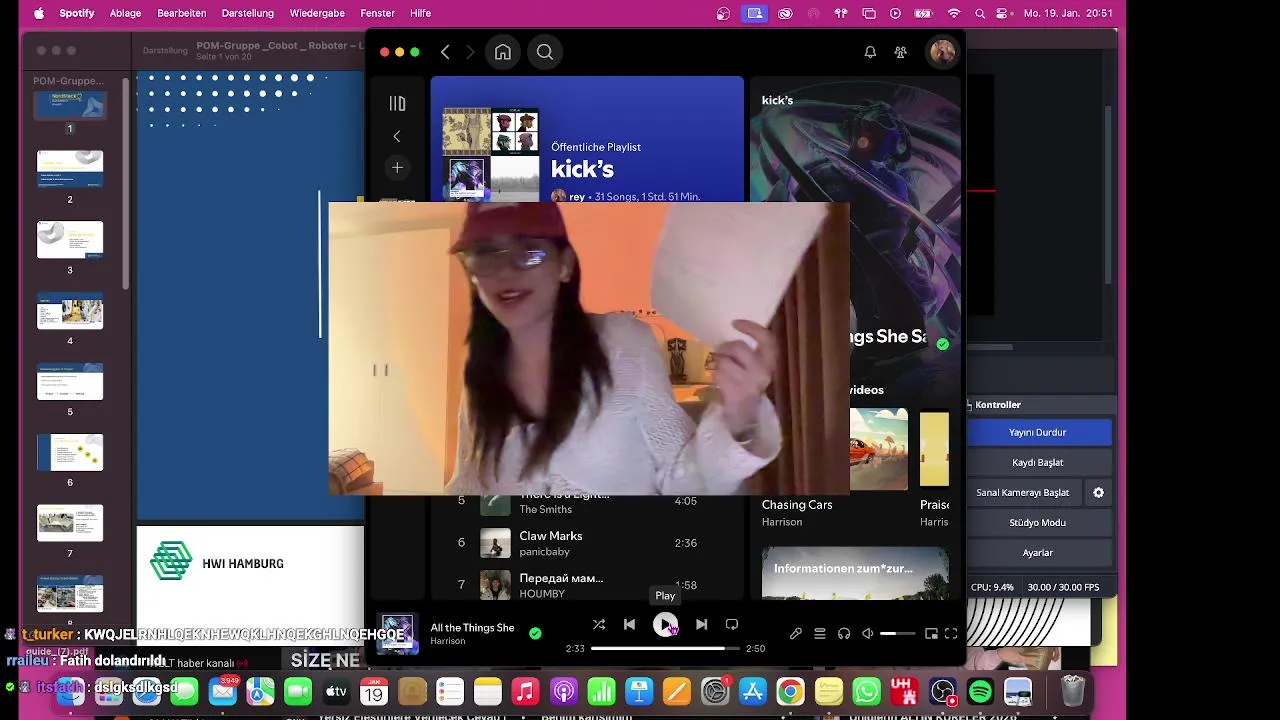Click the kick's playlist cover collage
1280x720 pixels.
[x=491, y=155]
